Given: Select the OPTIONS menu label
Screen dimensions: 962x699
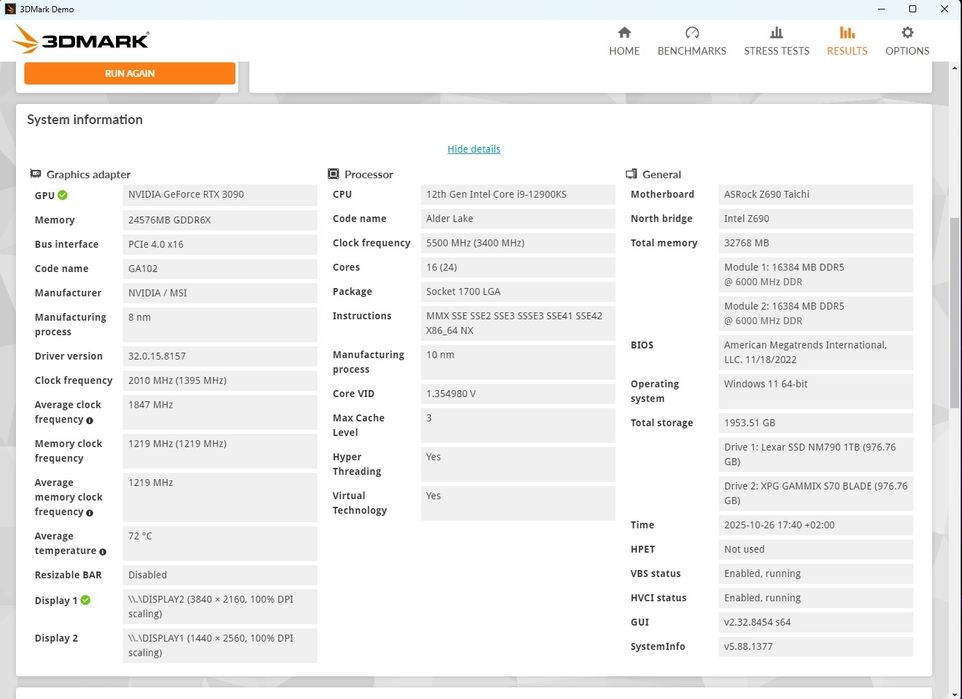Looking at the screenshot, I should click(x=907, y=51).
